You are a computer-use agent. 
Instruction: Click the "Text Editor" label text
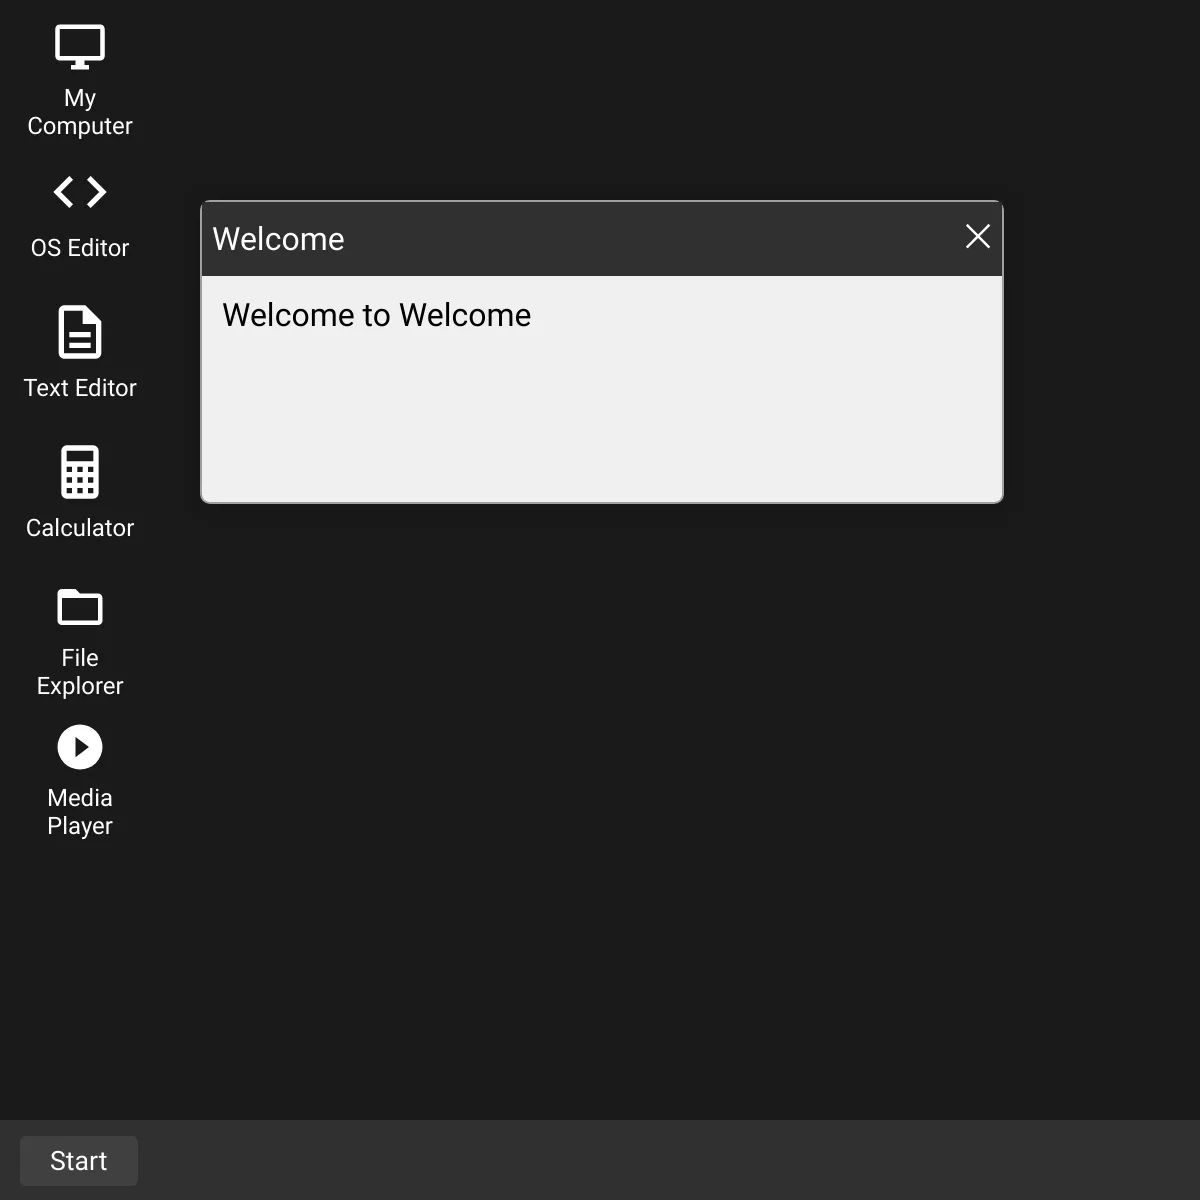[80, 388]
